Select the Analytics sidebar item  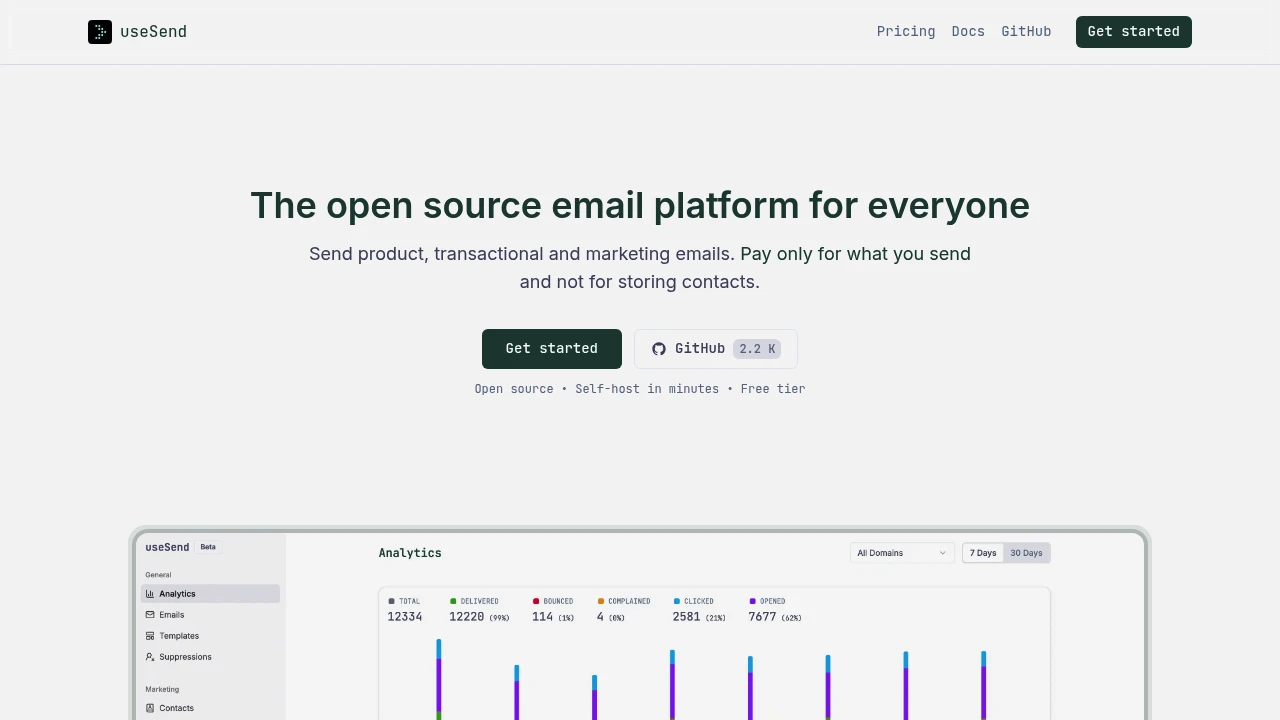click(210, 594)
